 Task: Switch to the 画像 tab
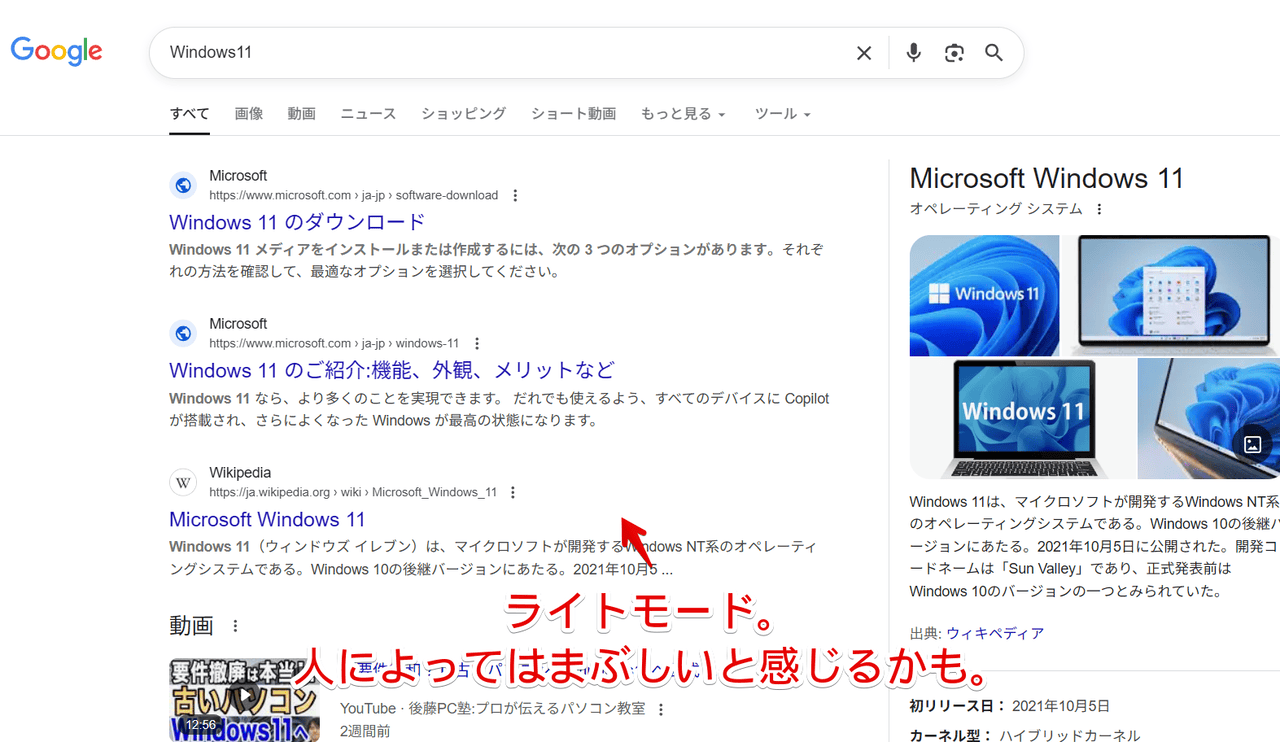249,114
